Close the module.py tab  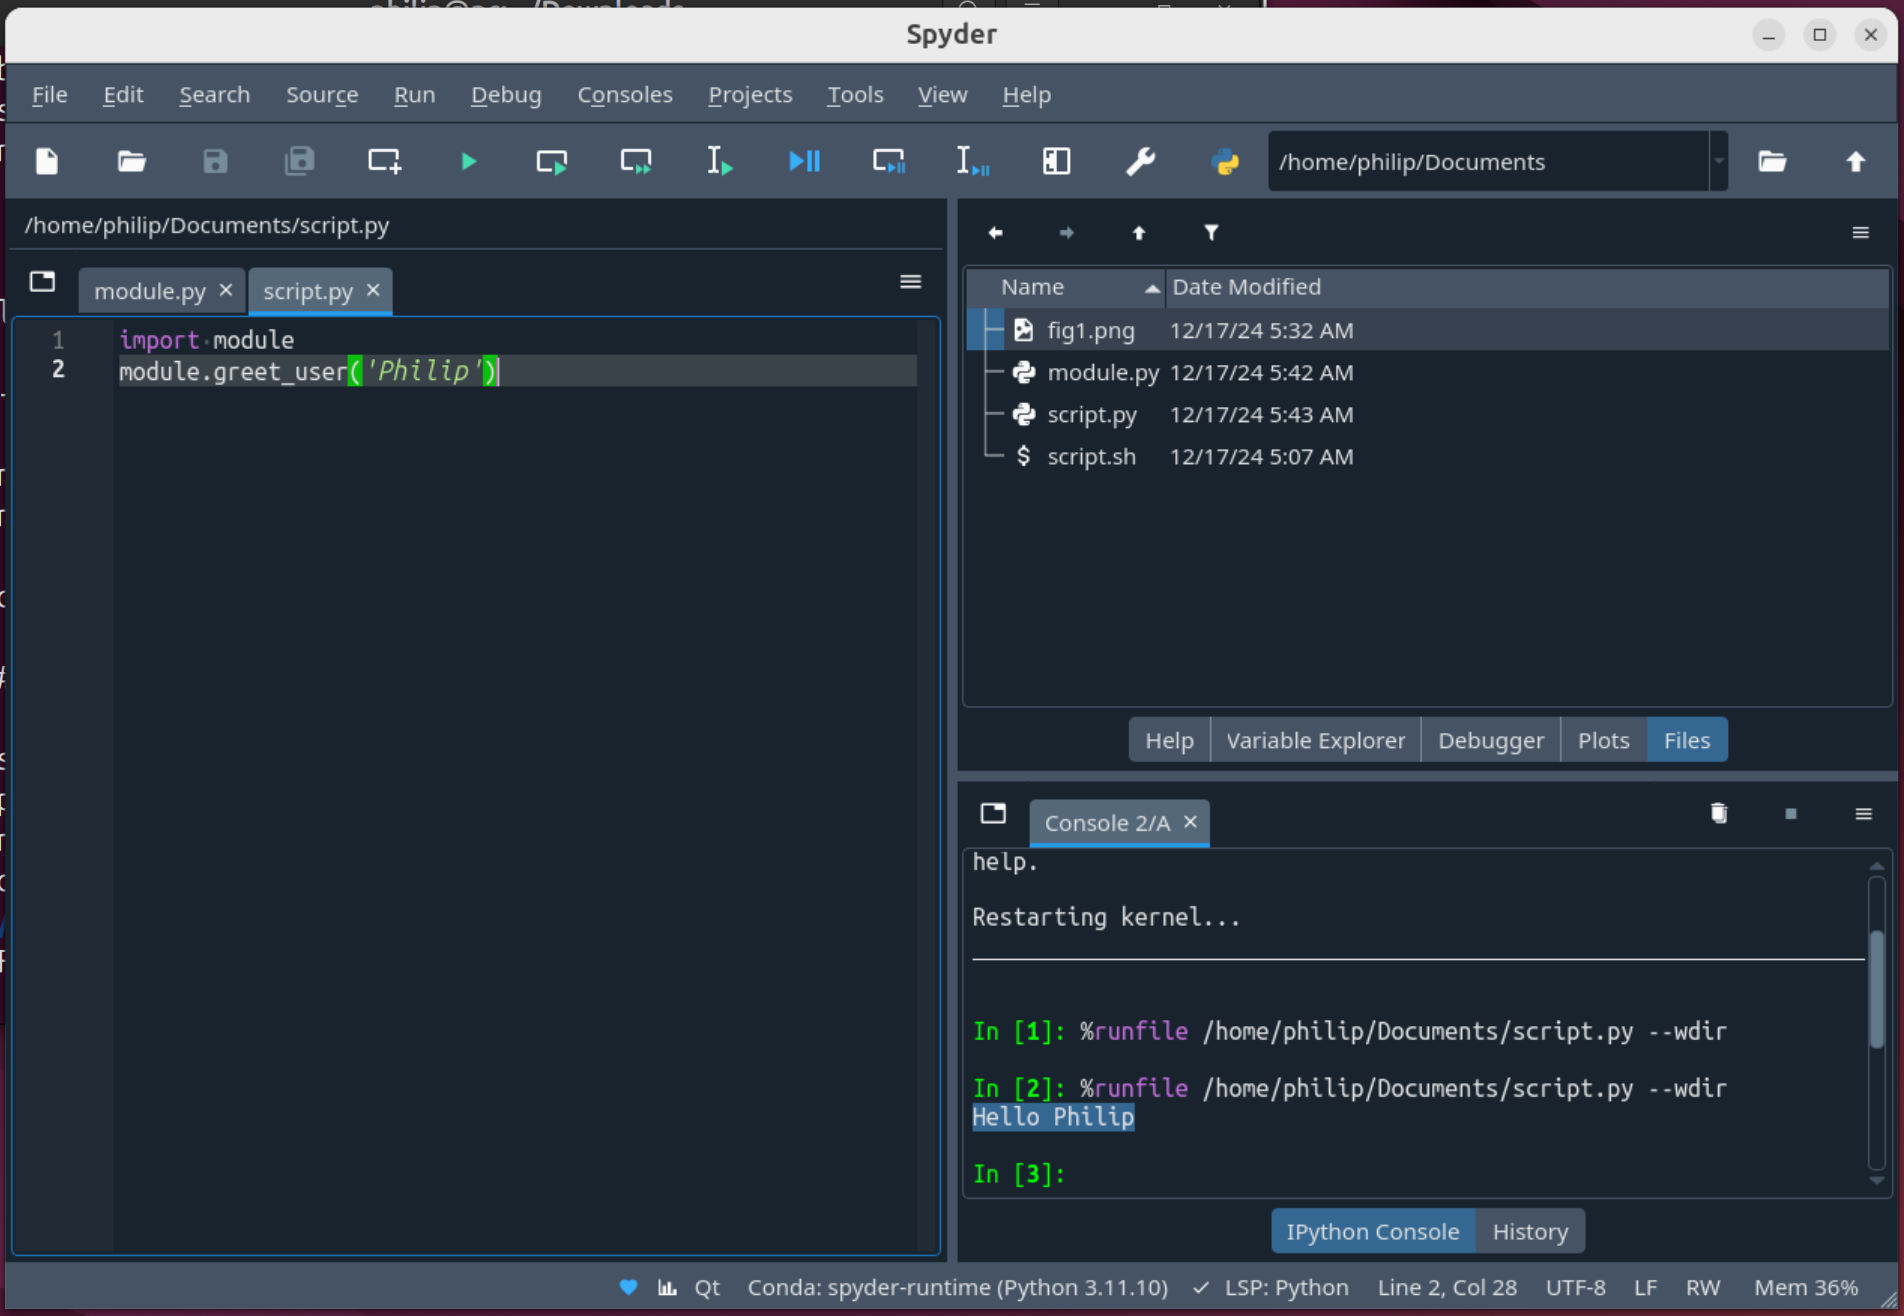226,290
